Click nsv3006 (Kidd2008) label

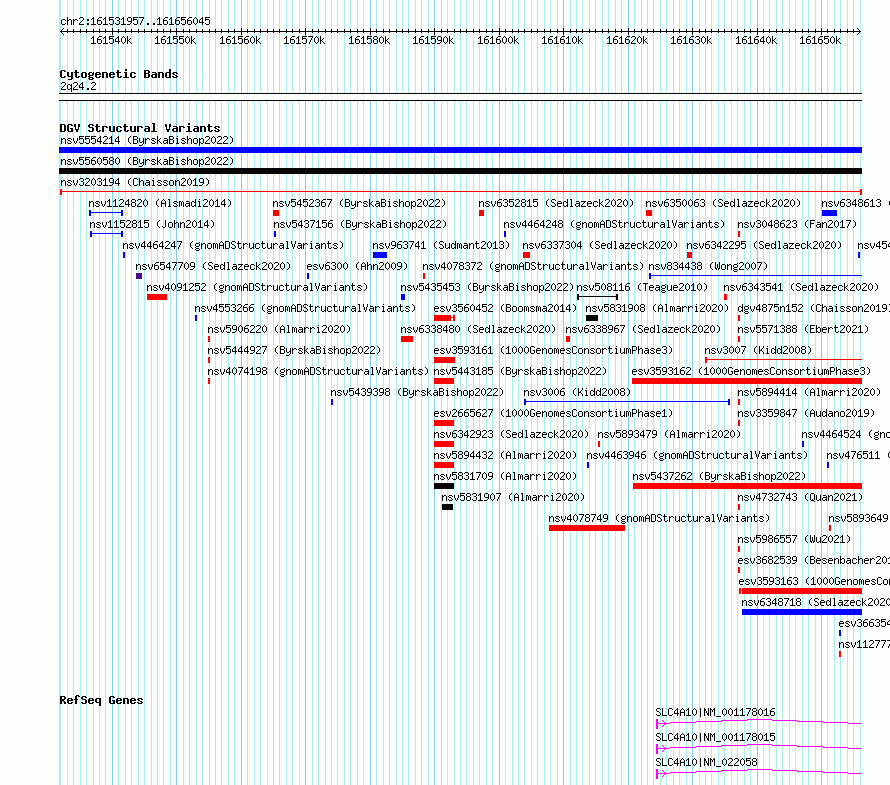point(577,392)
